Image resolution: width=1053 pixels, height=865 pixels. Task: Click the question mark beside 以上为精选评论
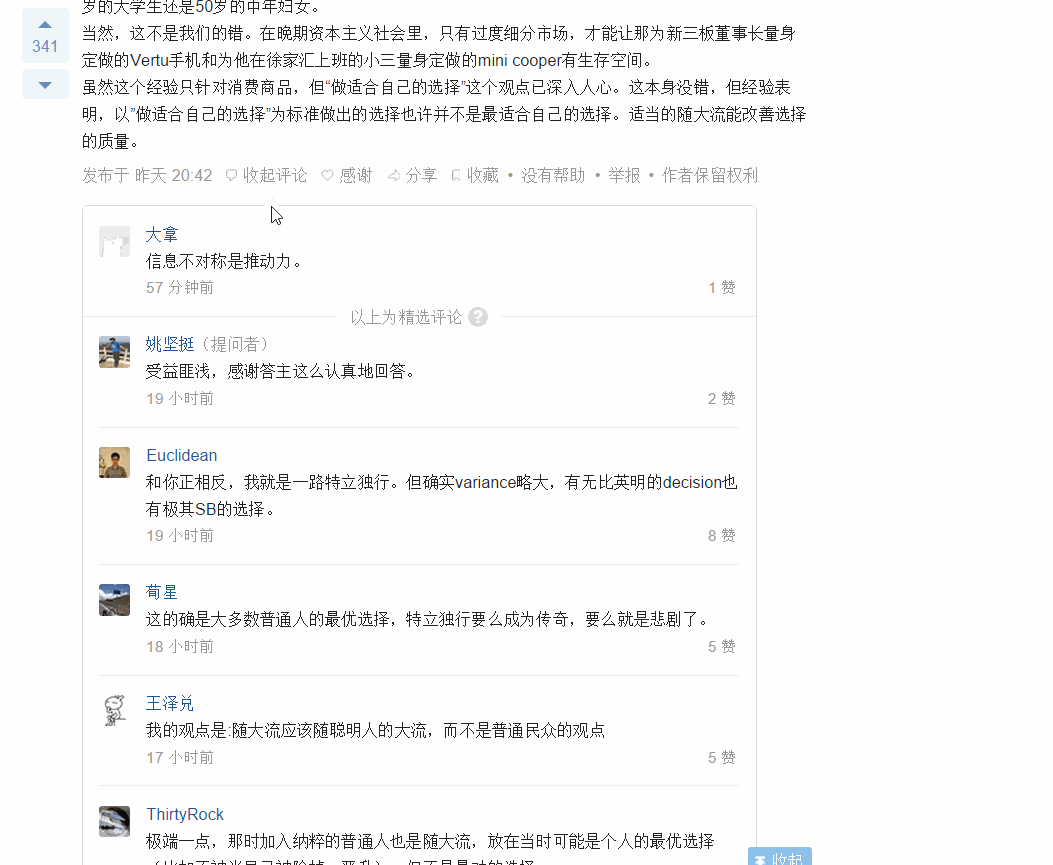[x=477, y=317]
